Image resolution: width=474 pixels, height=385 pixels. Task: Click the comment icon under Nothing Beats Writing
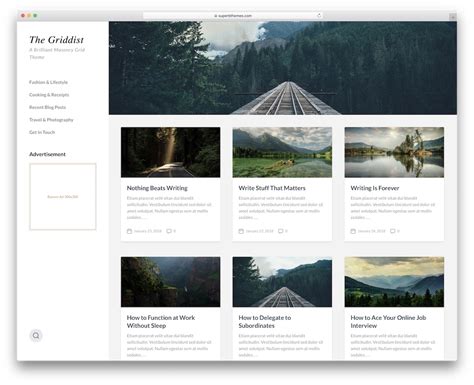(x=169, y=231)
